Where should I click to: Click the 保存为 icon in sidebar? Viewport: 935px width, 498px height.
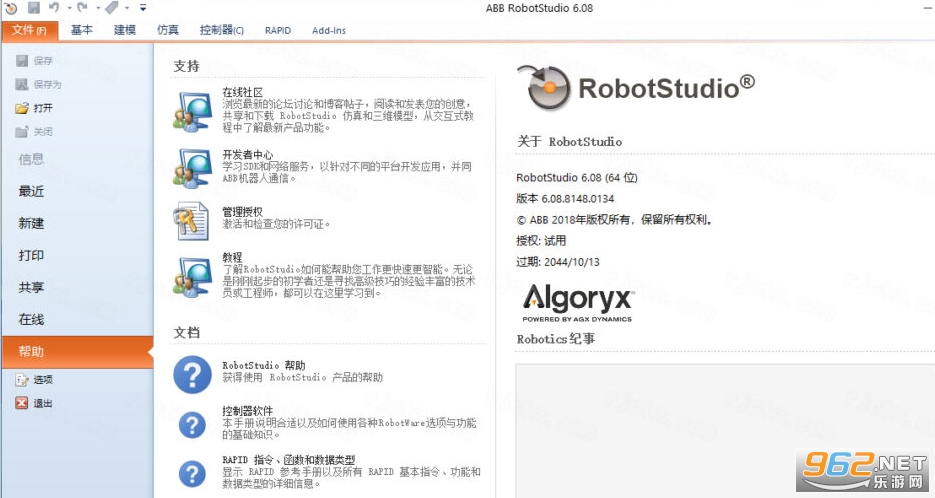coord(22,84)
